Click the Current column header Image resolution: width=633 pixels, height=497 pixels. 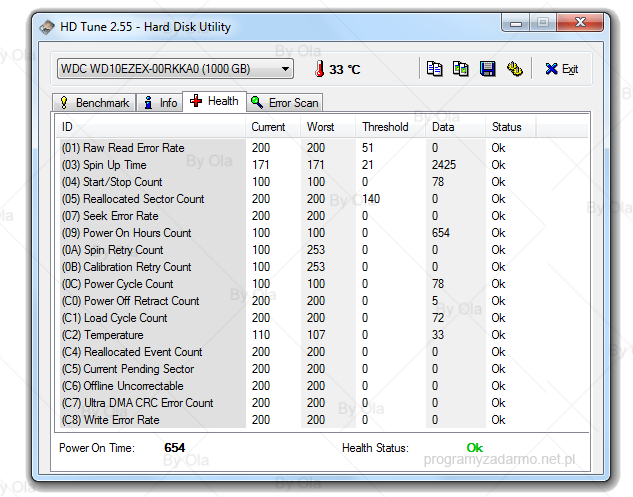coord(273,127)
